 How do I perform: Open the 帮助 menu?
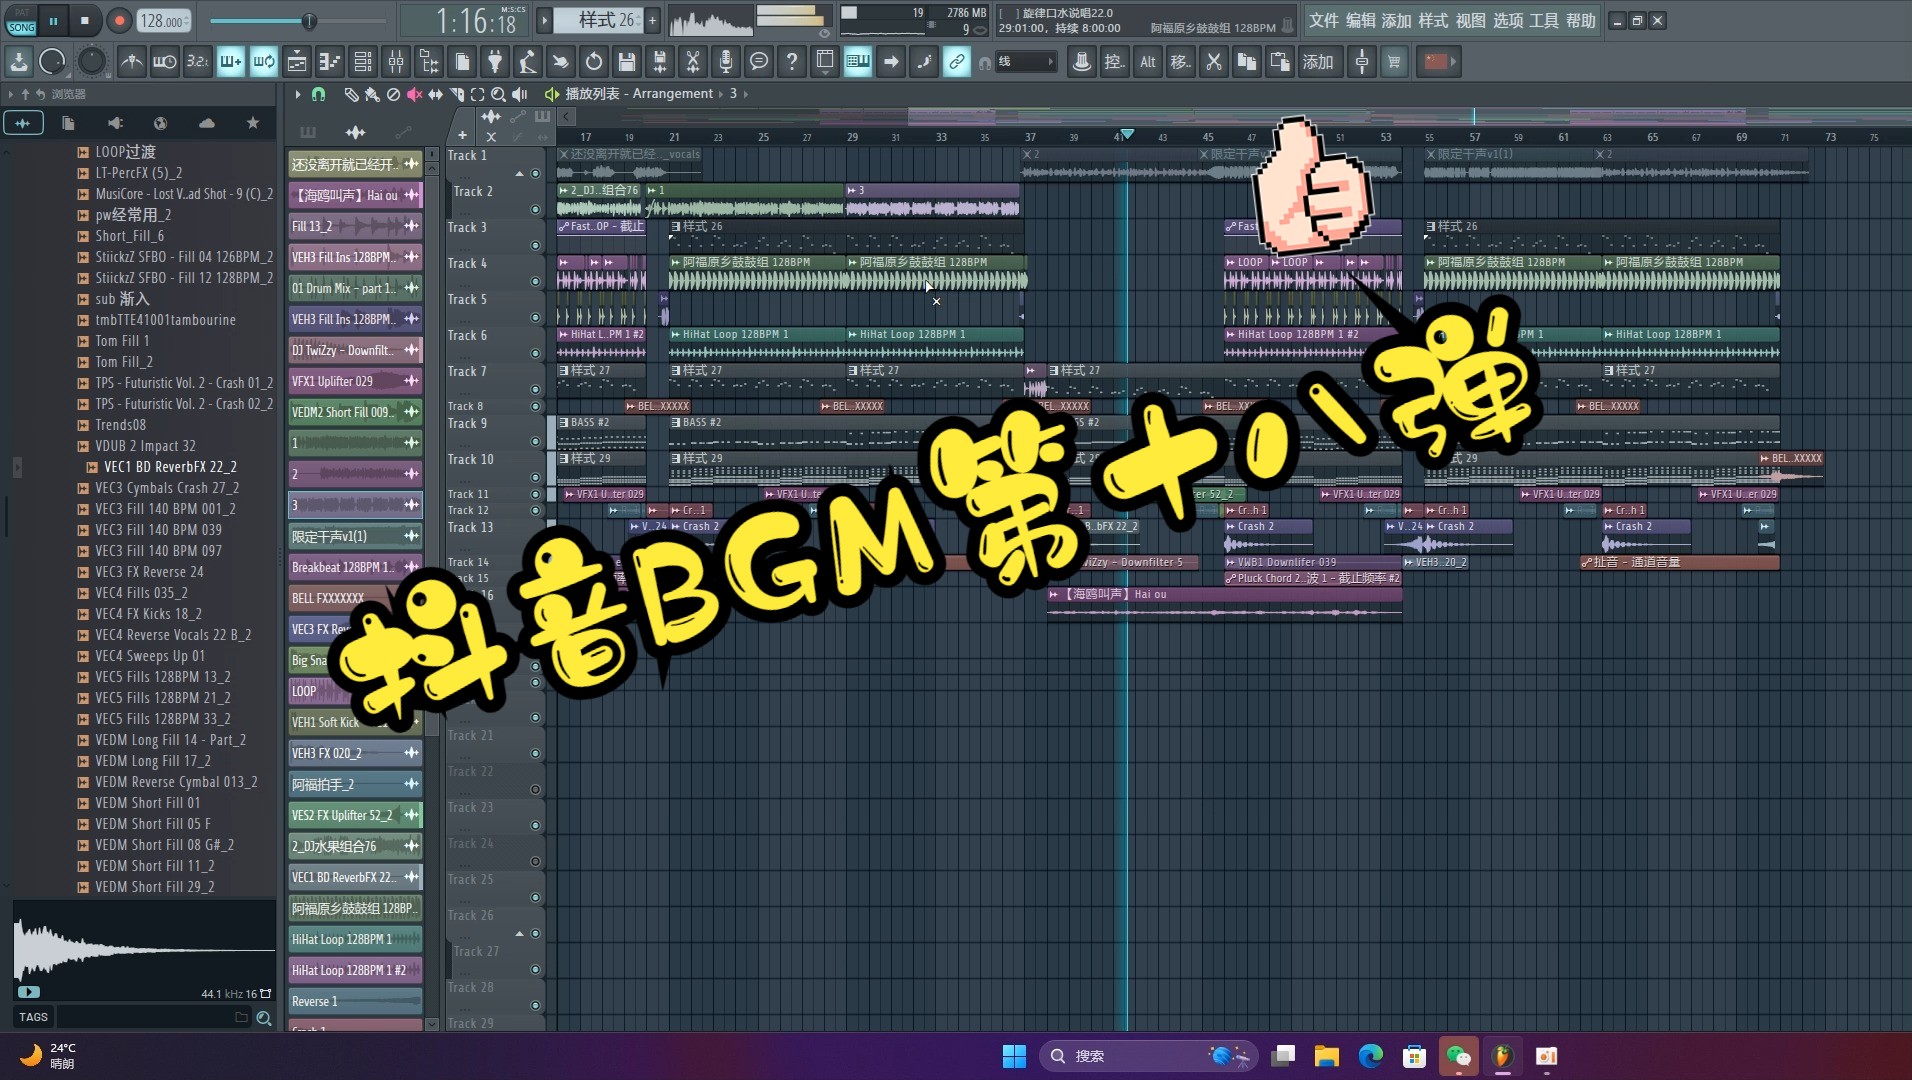(x=1581, y=21)
